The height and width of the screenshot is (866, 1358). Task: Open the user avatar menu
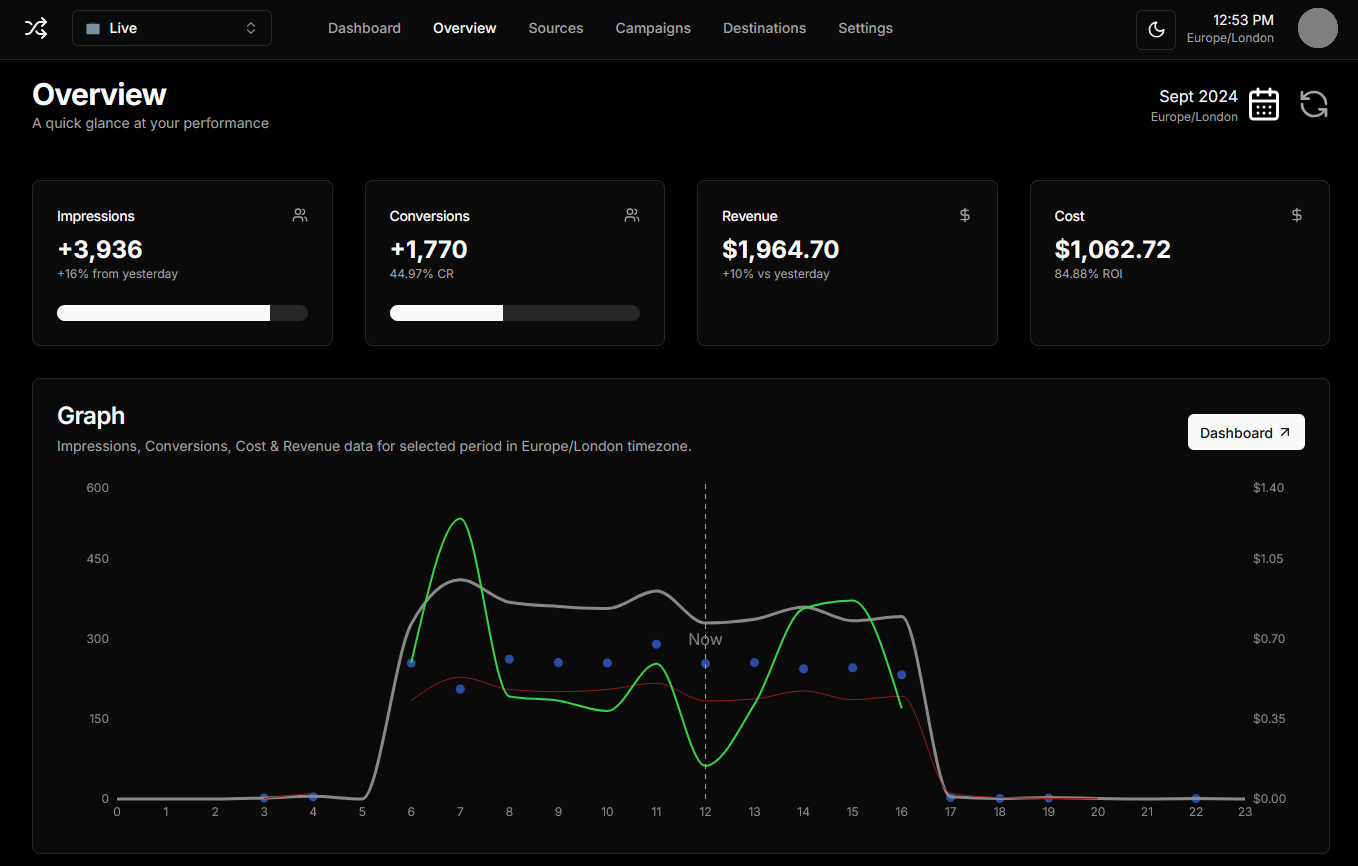[x=1318, y=28]
